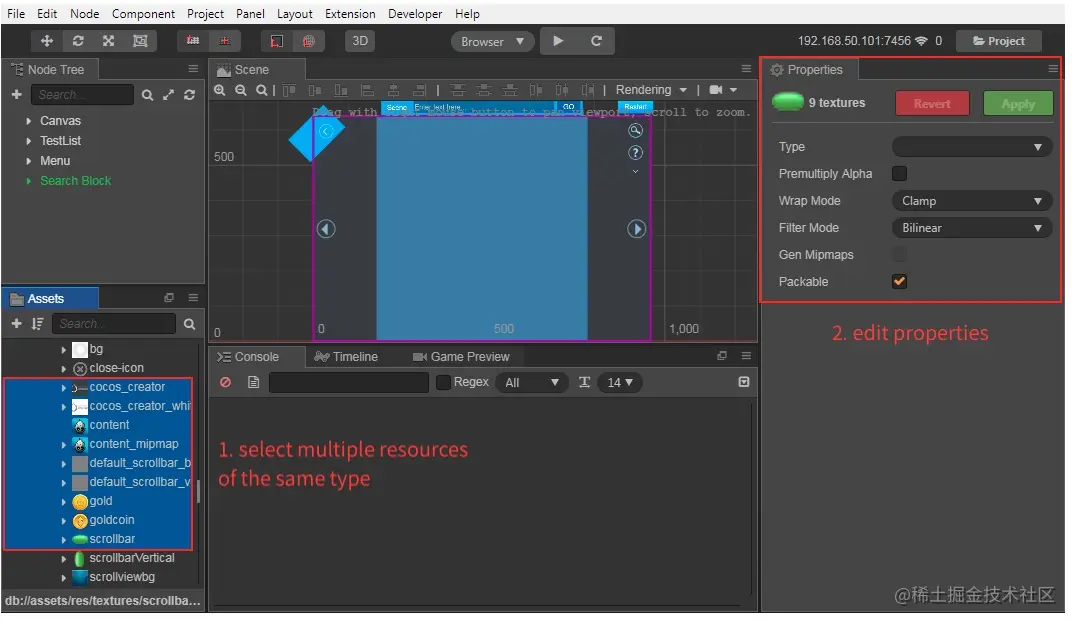Toggle the Regex checkbox
The image size is (1076, 626).
[443, 382]
